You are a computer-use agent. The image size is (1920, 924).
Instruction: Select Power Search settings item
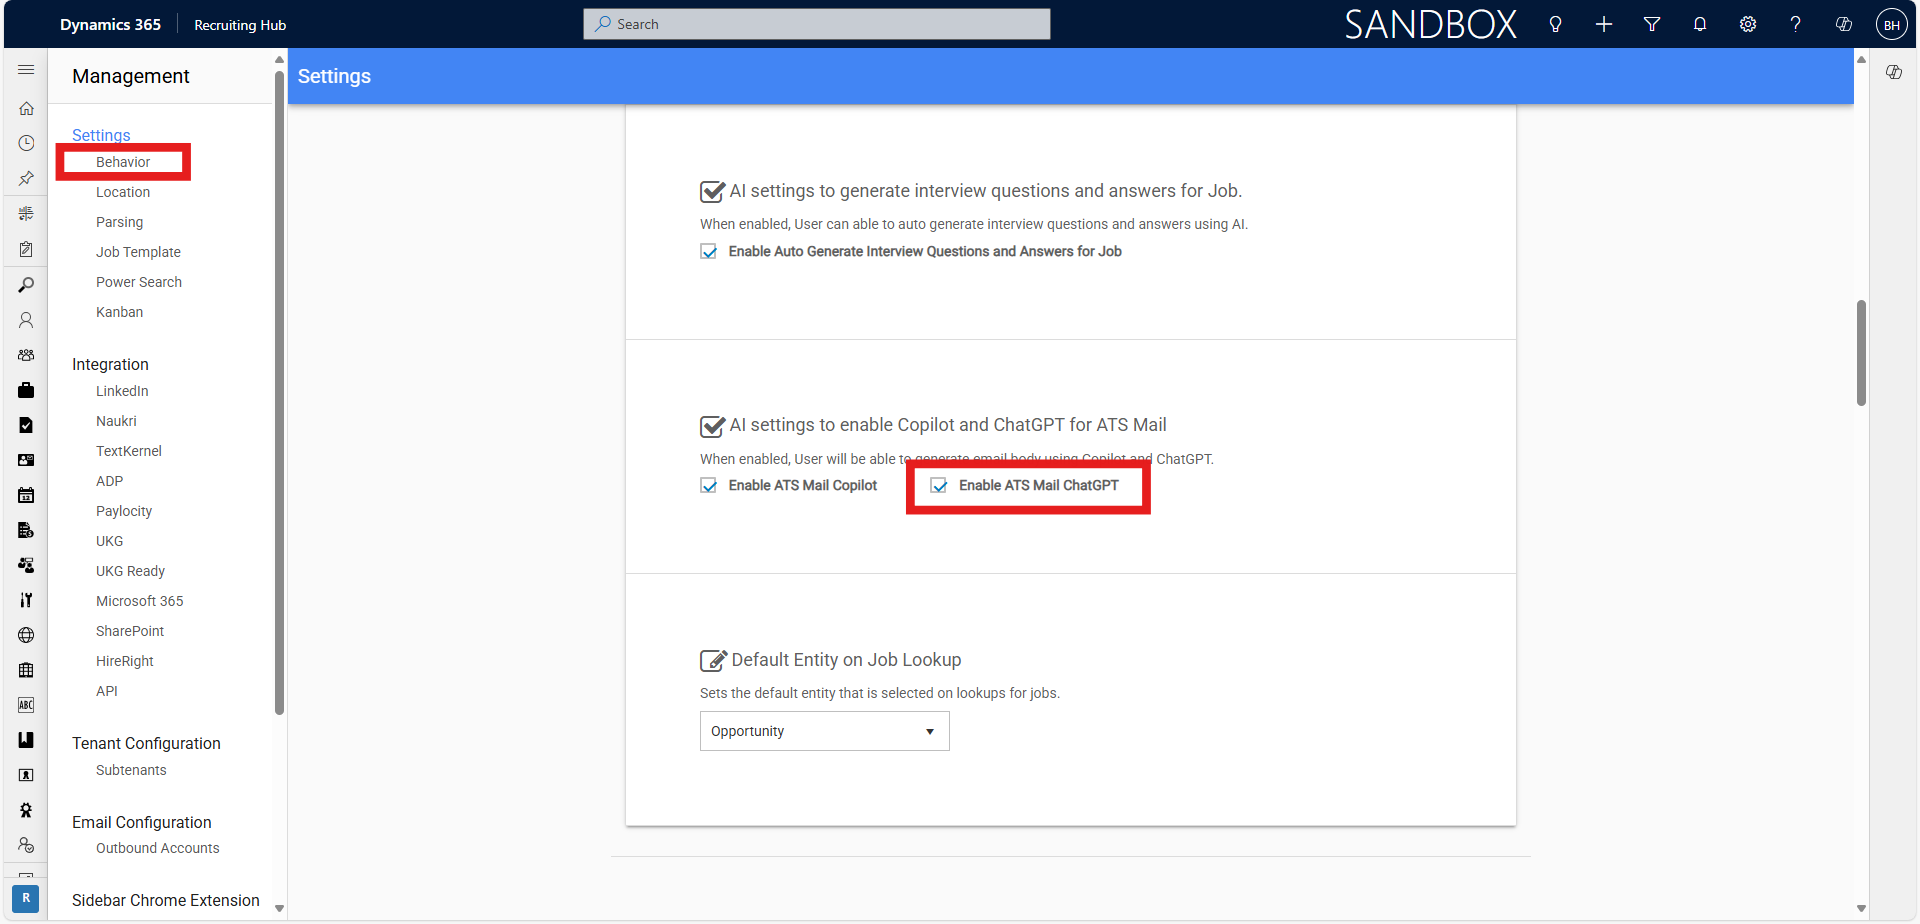coord(139,282)
